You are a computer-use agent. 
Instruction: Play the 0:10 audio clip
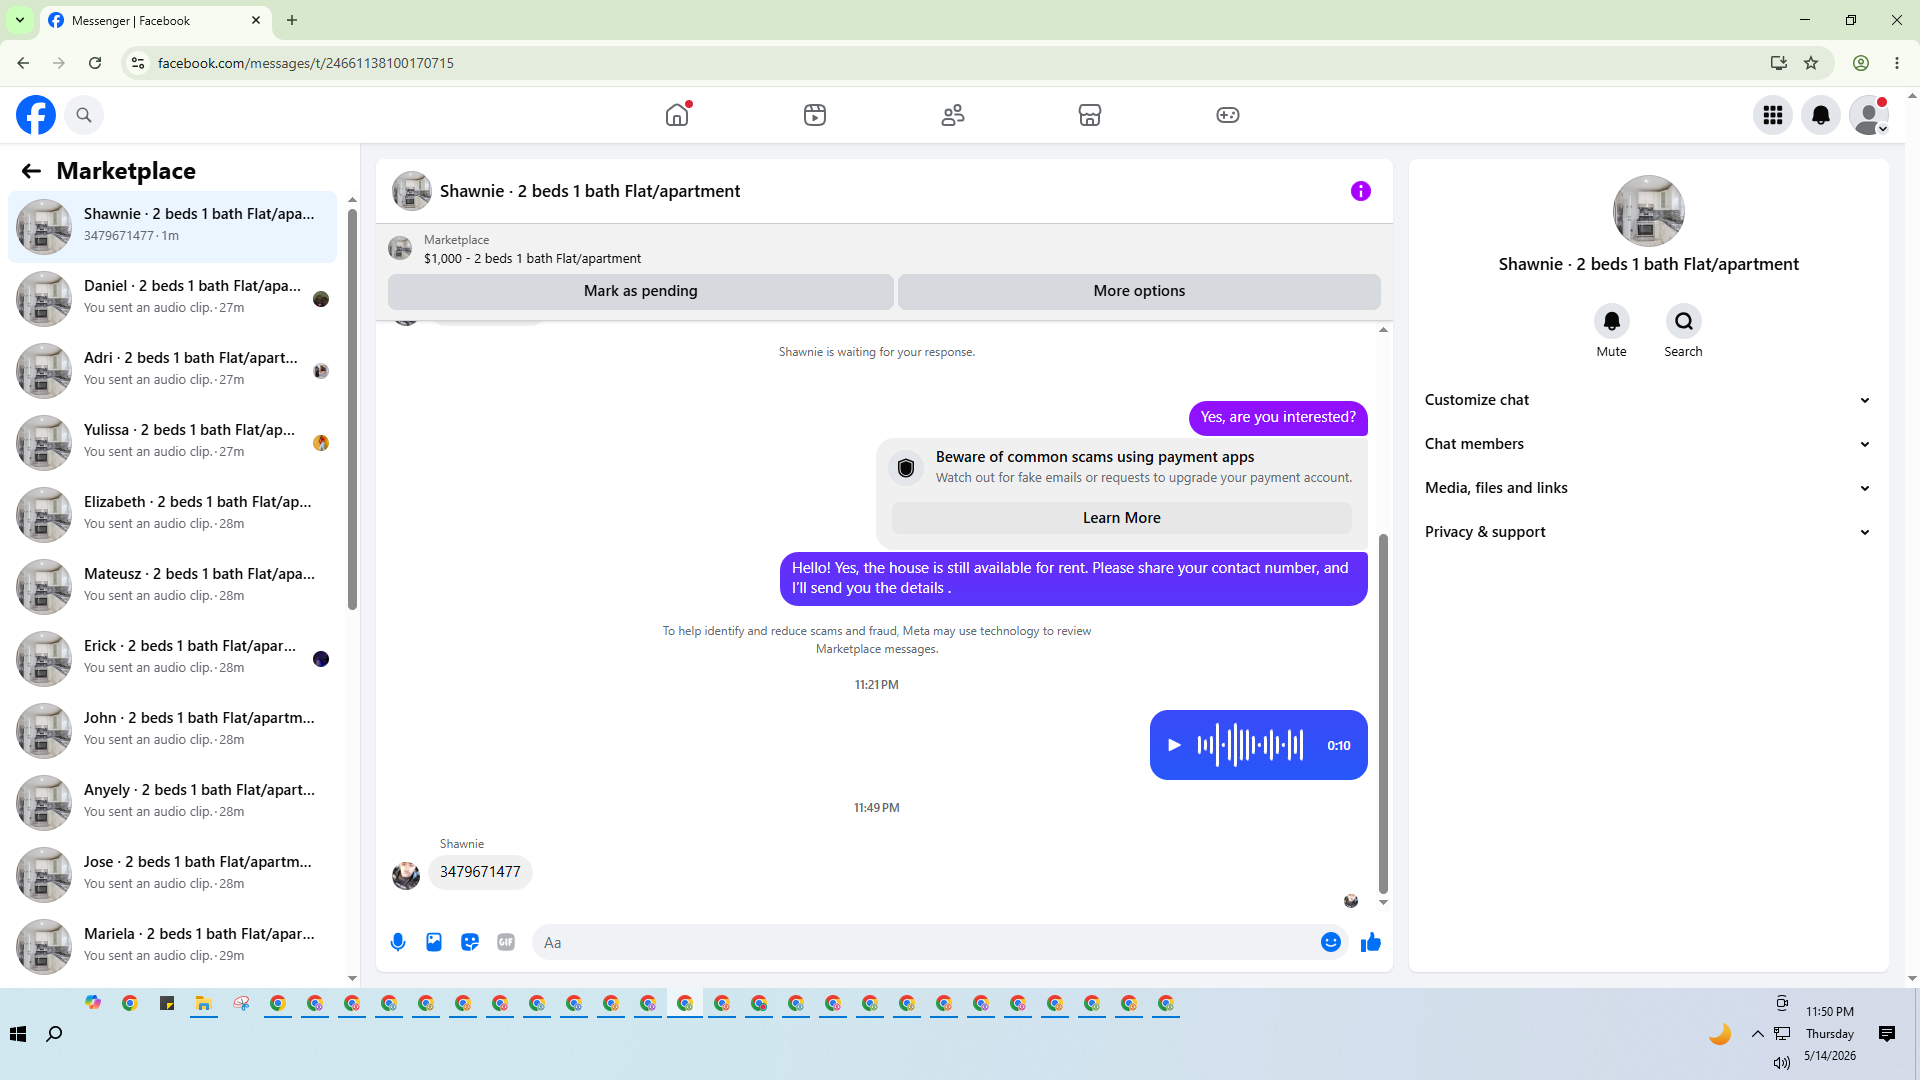(x=1175, y=745)
